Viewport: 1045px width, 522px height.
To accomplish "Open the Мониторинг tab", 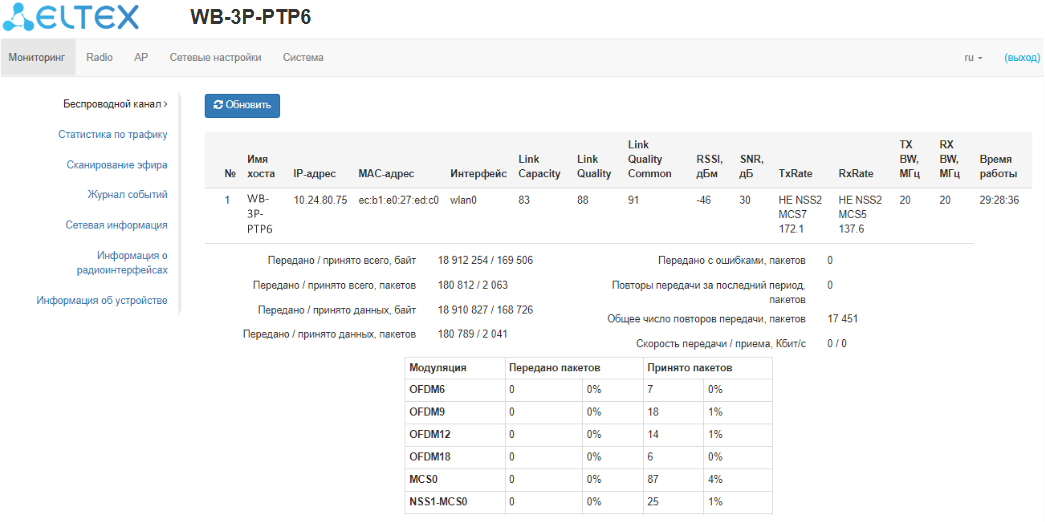I will point(37,57).
